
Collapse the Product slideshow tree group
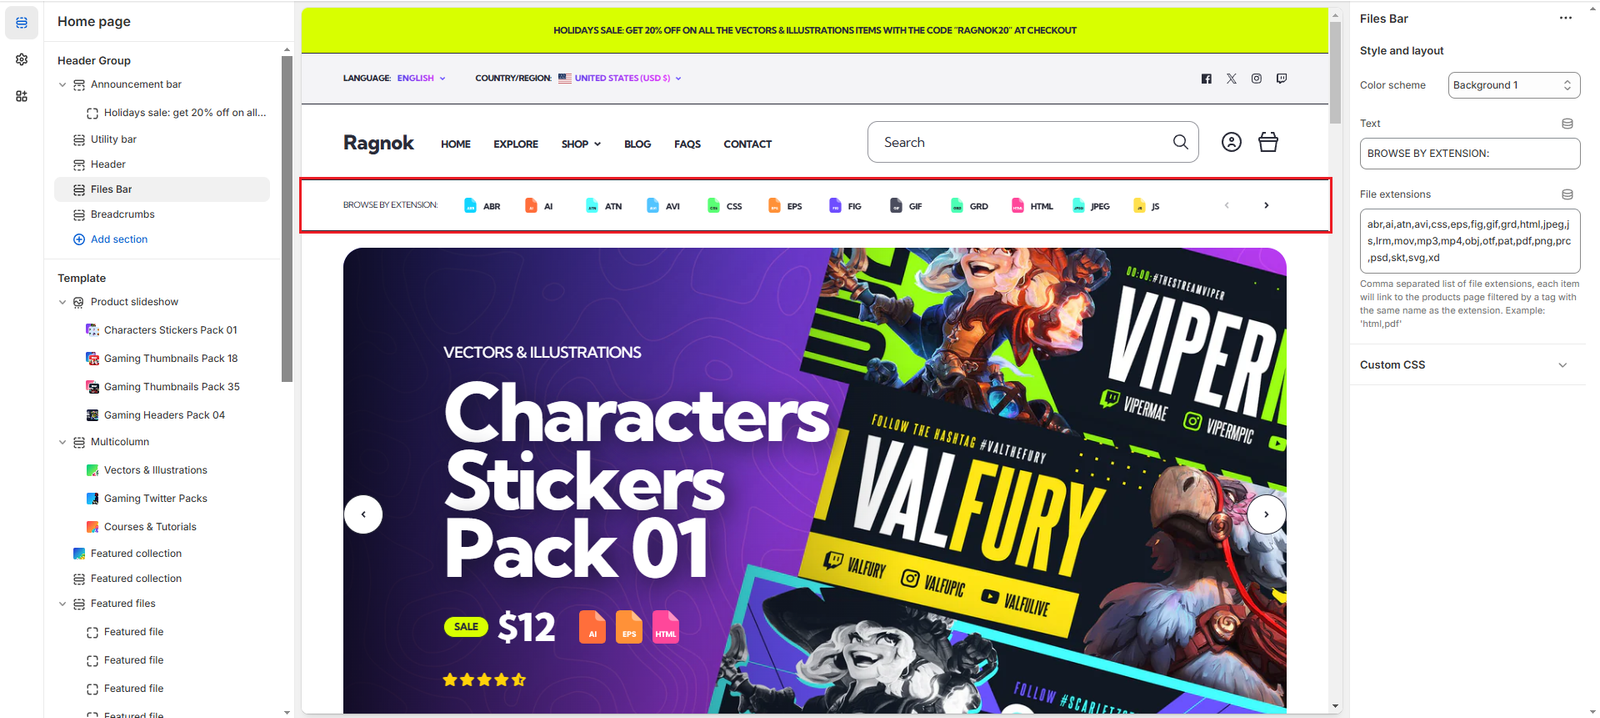click(x=62, y=302)
